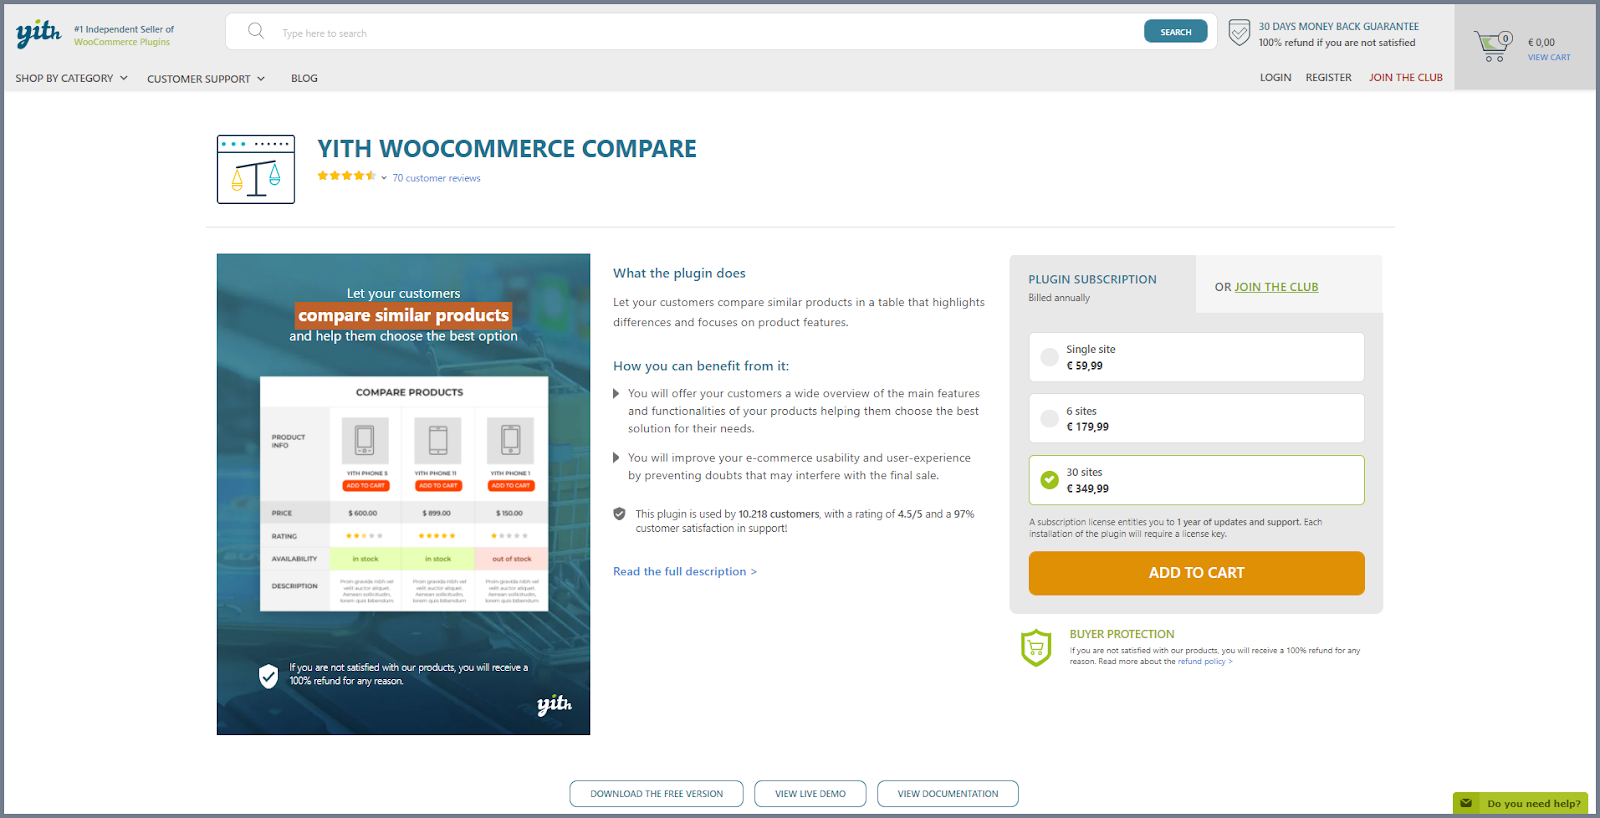Open Read the full description link

click(x=685, y=571)
